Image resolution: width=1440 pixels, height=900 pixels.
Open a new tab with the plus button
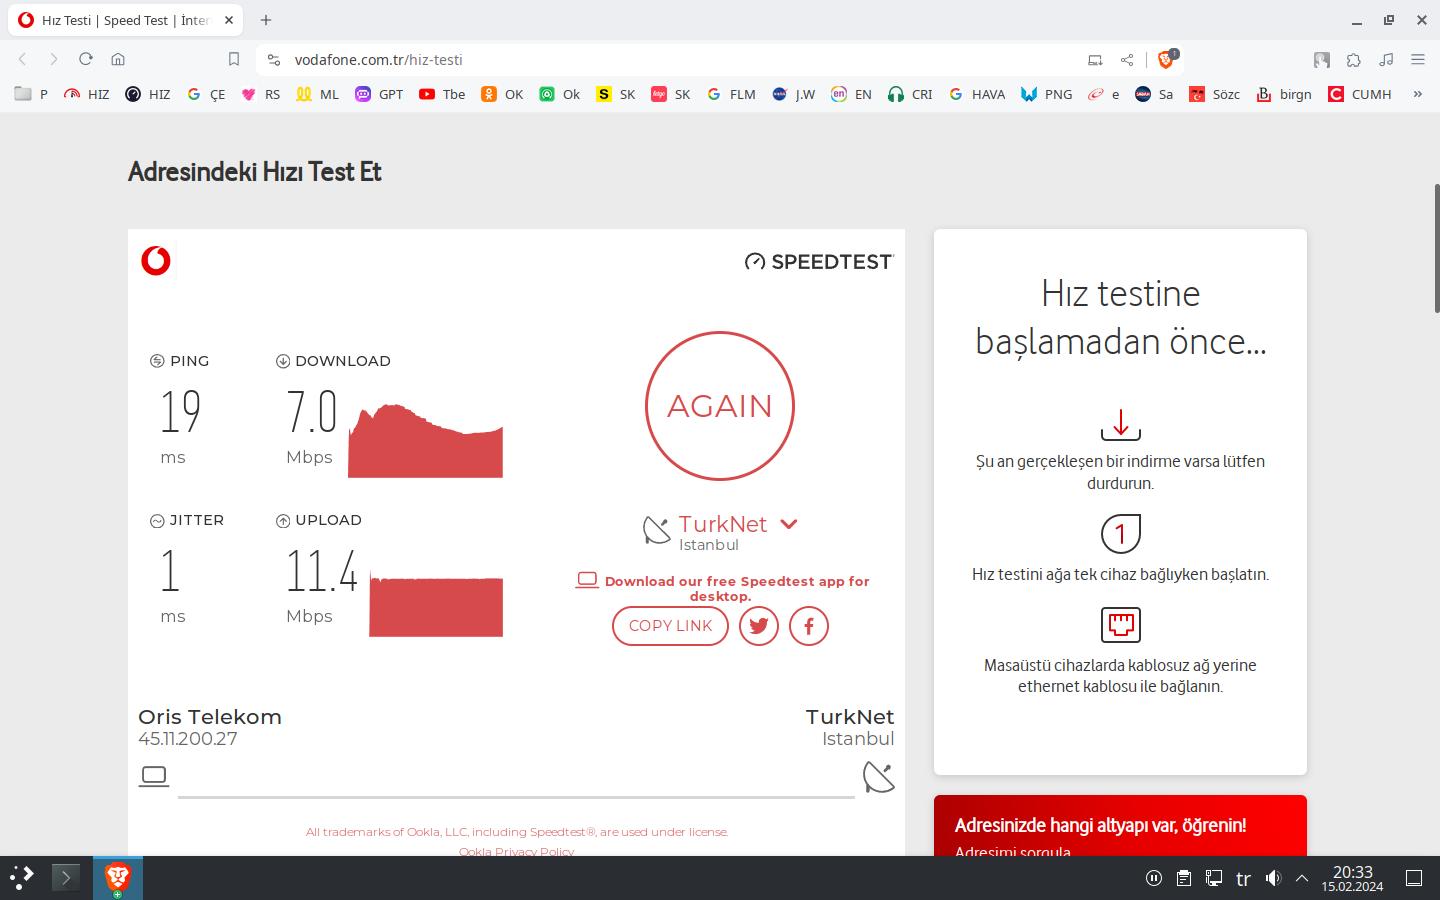coord(266,20)
